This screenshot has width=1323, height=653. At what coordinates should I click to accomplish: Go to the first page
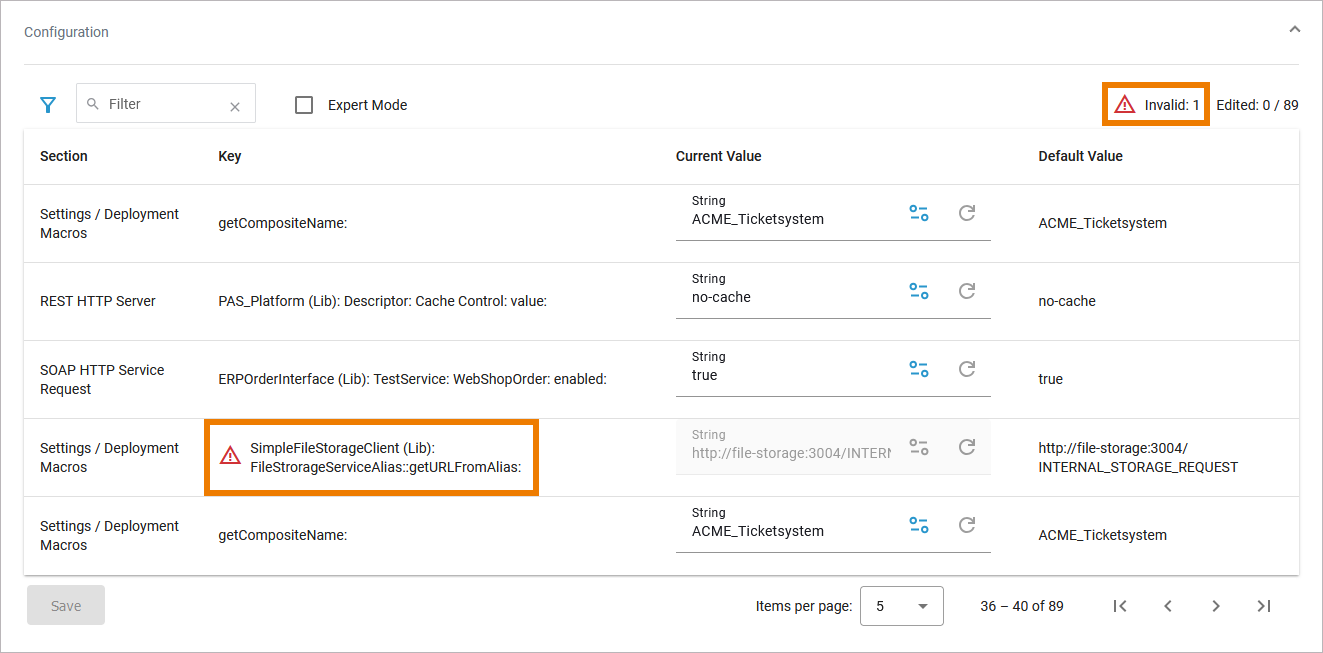pyautogui.click(x=1120, y=606)
